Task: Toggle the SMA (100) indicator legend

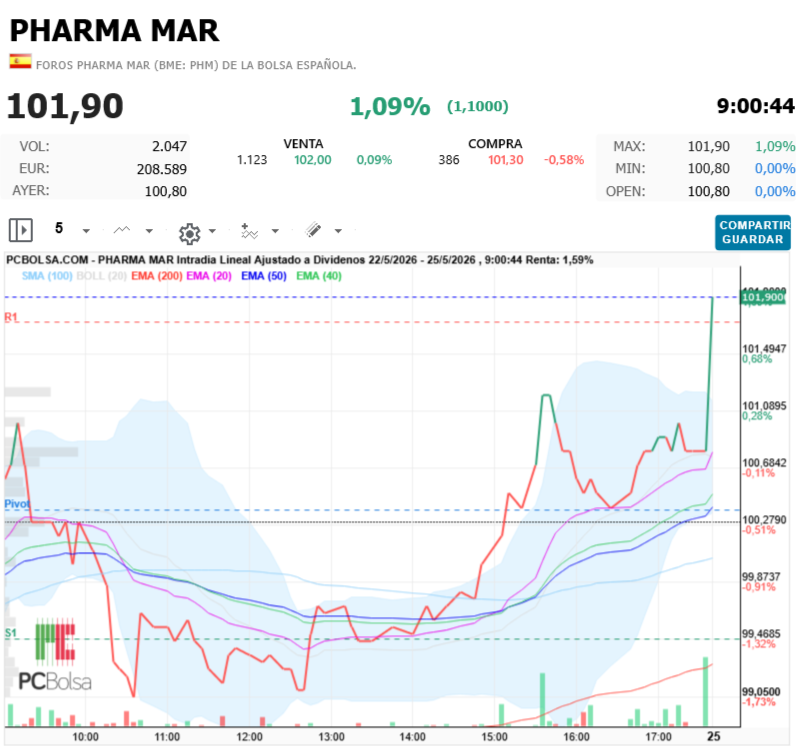Action: pos(47,276)
